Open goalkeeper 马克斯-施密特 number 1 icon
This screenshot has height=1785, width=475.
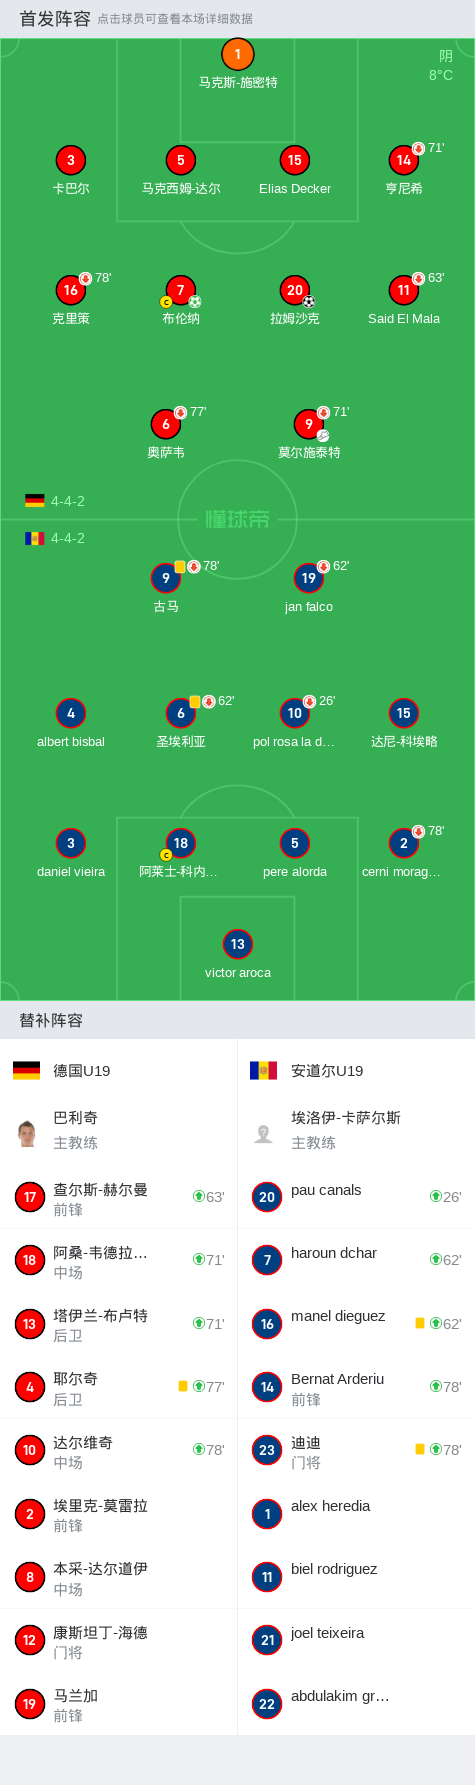click(x=237, y=54)
